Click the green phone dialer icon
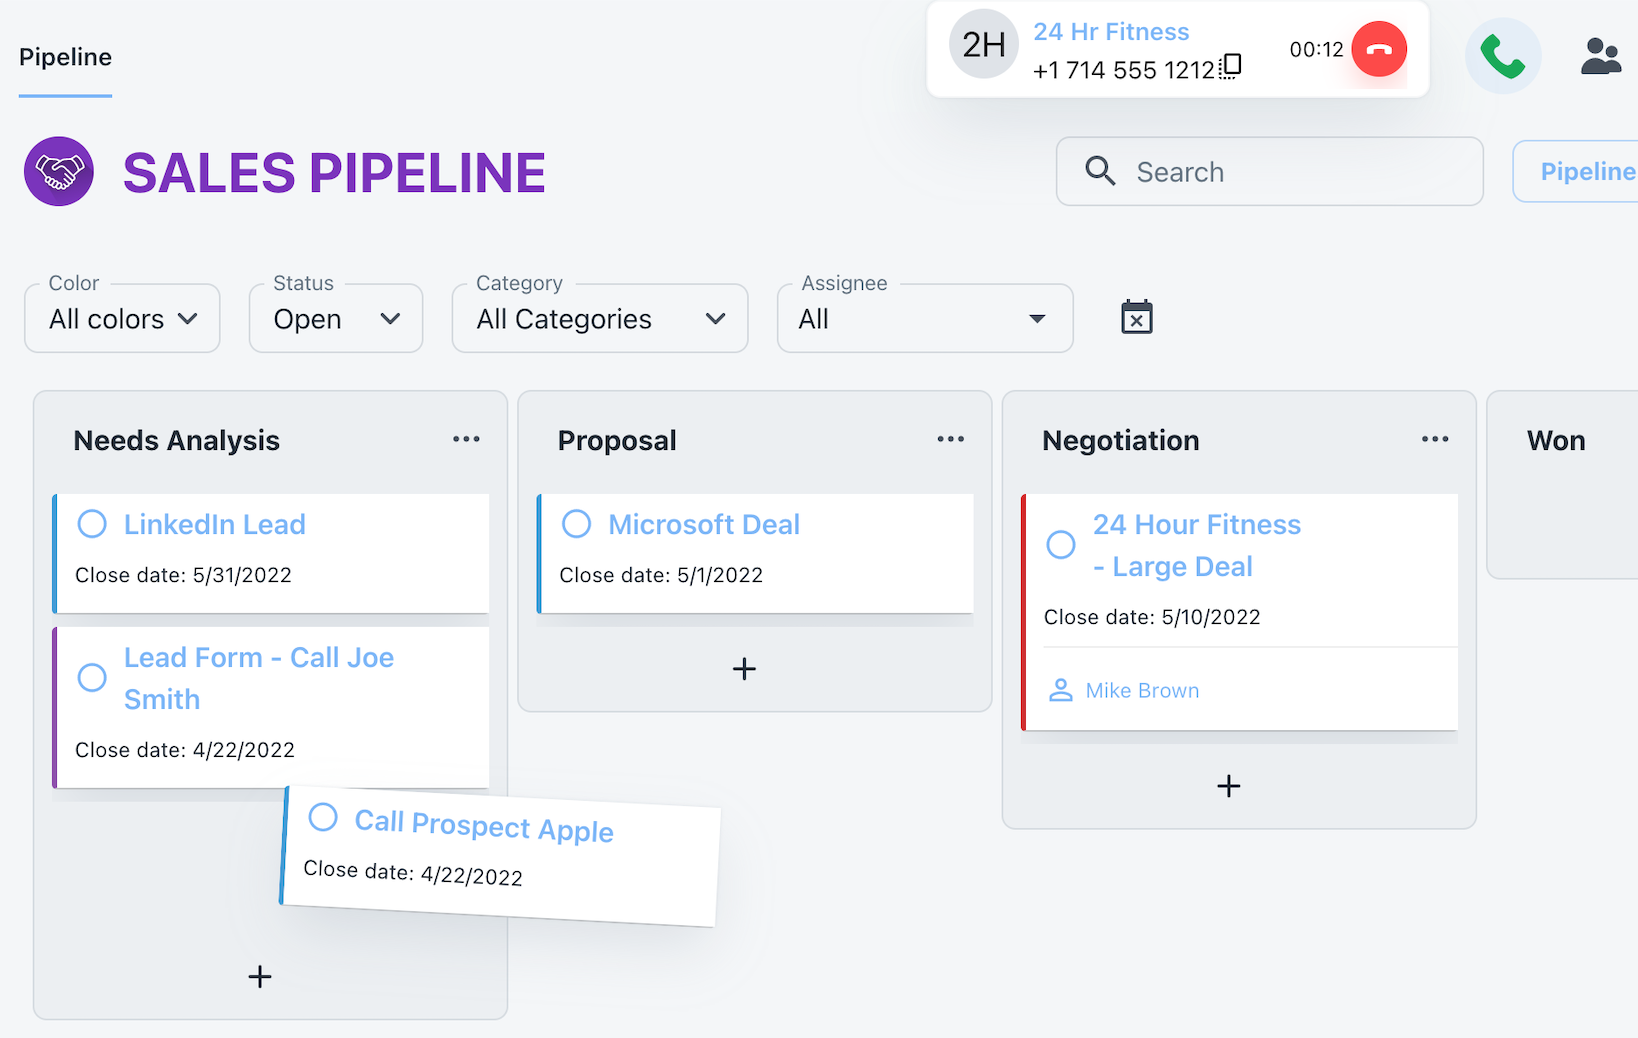The width and height of the screenshot is (1638, 1038). [x=1502, y=56]
